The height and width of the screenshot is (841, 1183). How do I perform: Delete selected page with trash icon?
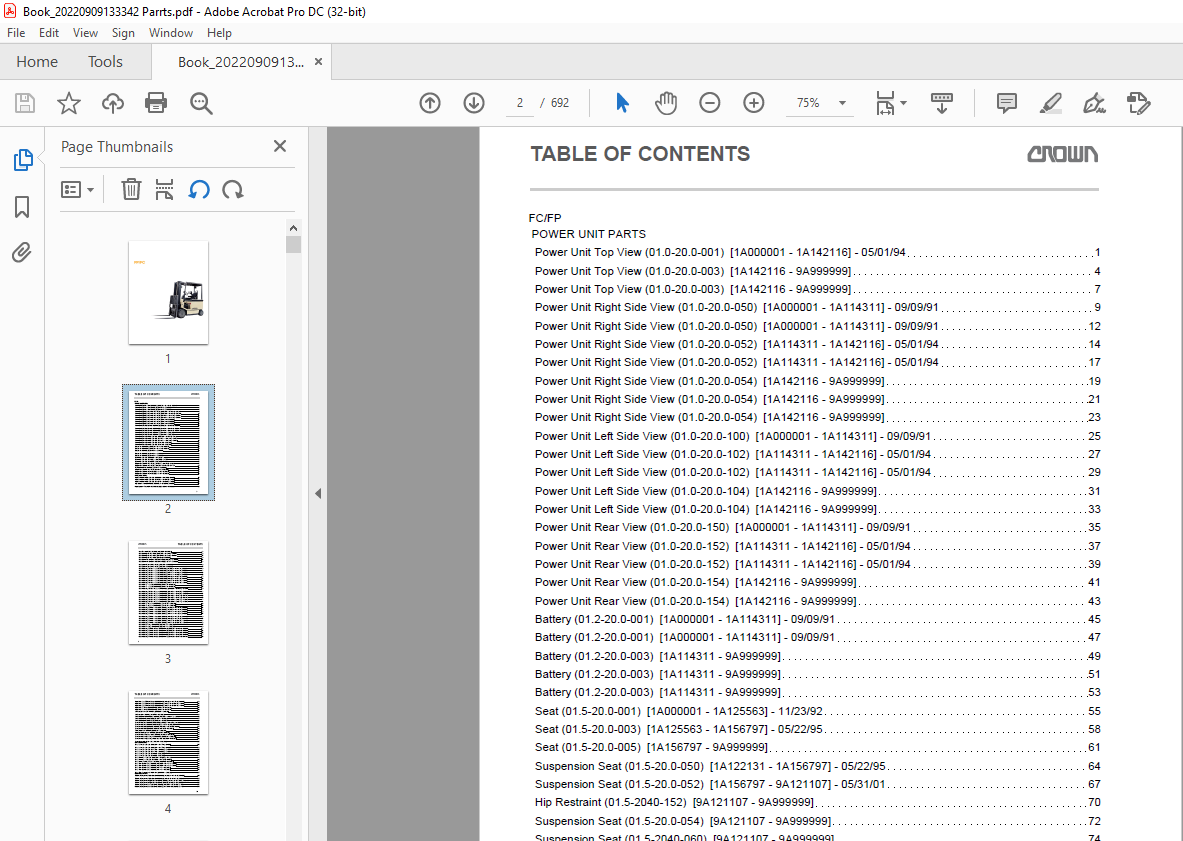coord(131,189)
